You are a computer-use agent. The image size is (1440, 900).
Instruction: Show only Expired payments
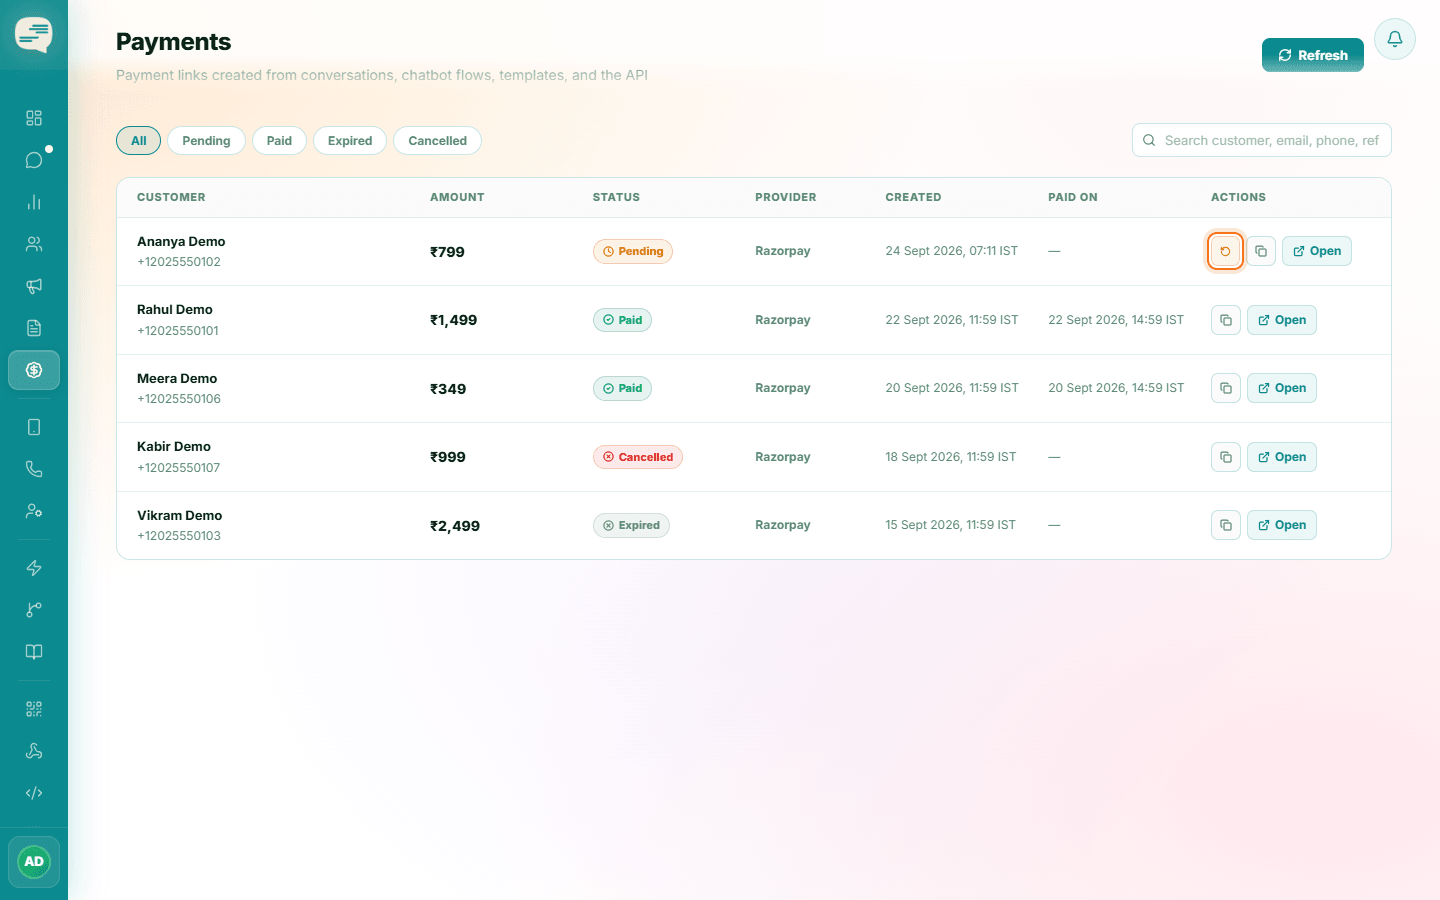pos(350,141)
